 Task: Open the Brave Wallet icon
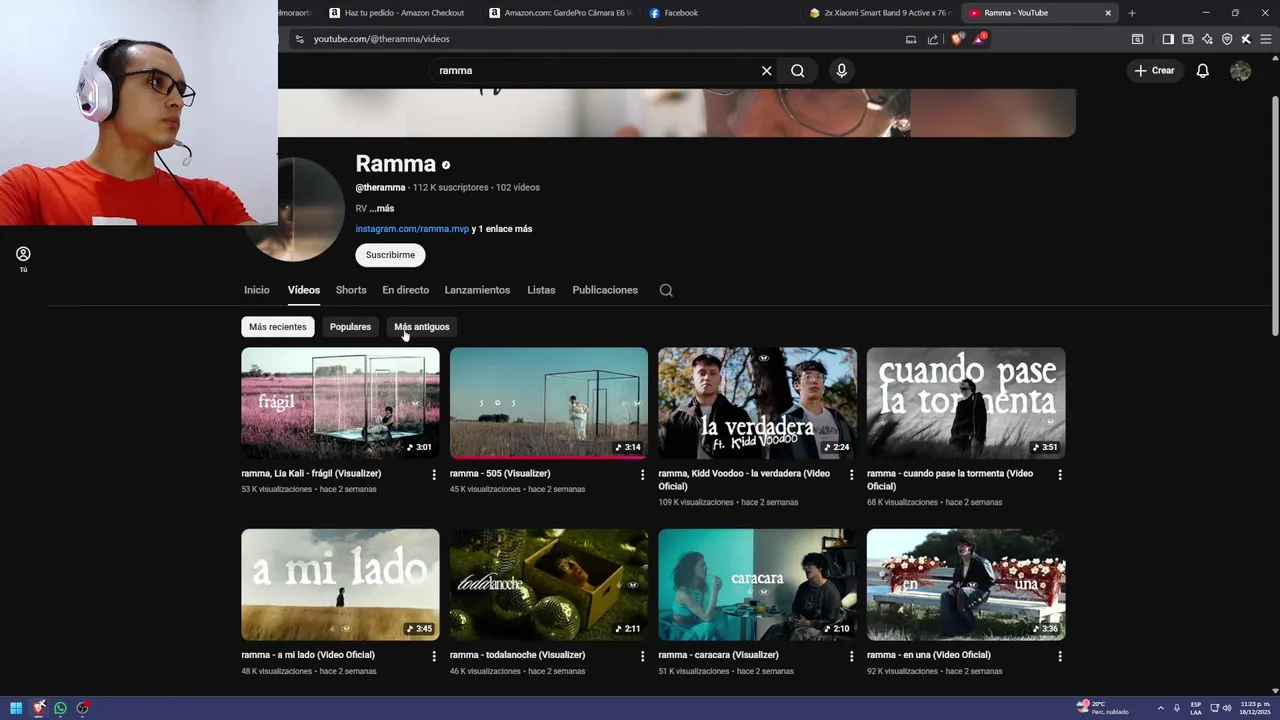tap(1188, 39)
